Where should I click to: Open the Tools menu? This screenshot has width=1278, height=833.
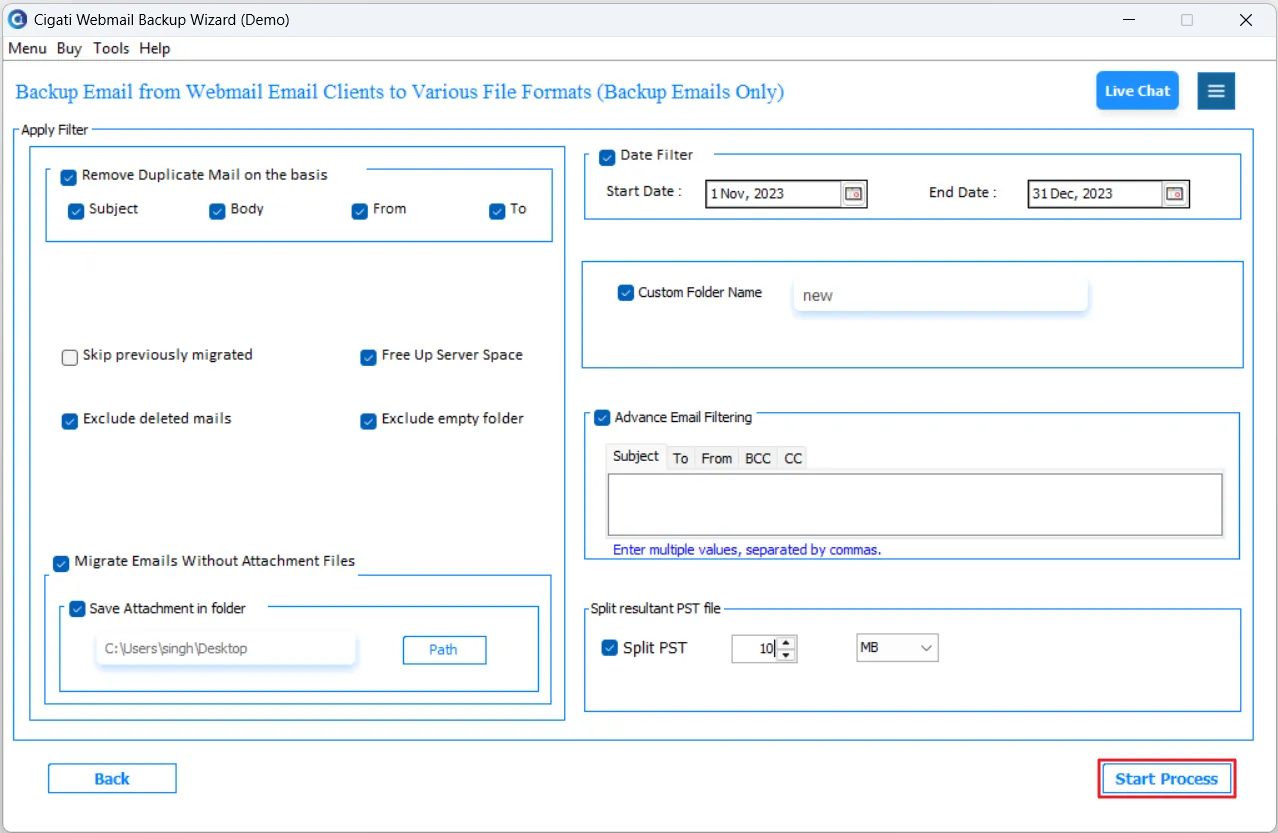pos(111,48)
